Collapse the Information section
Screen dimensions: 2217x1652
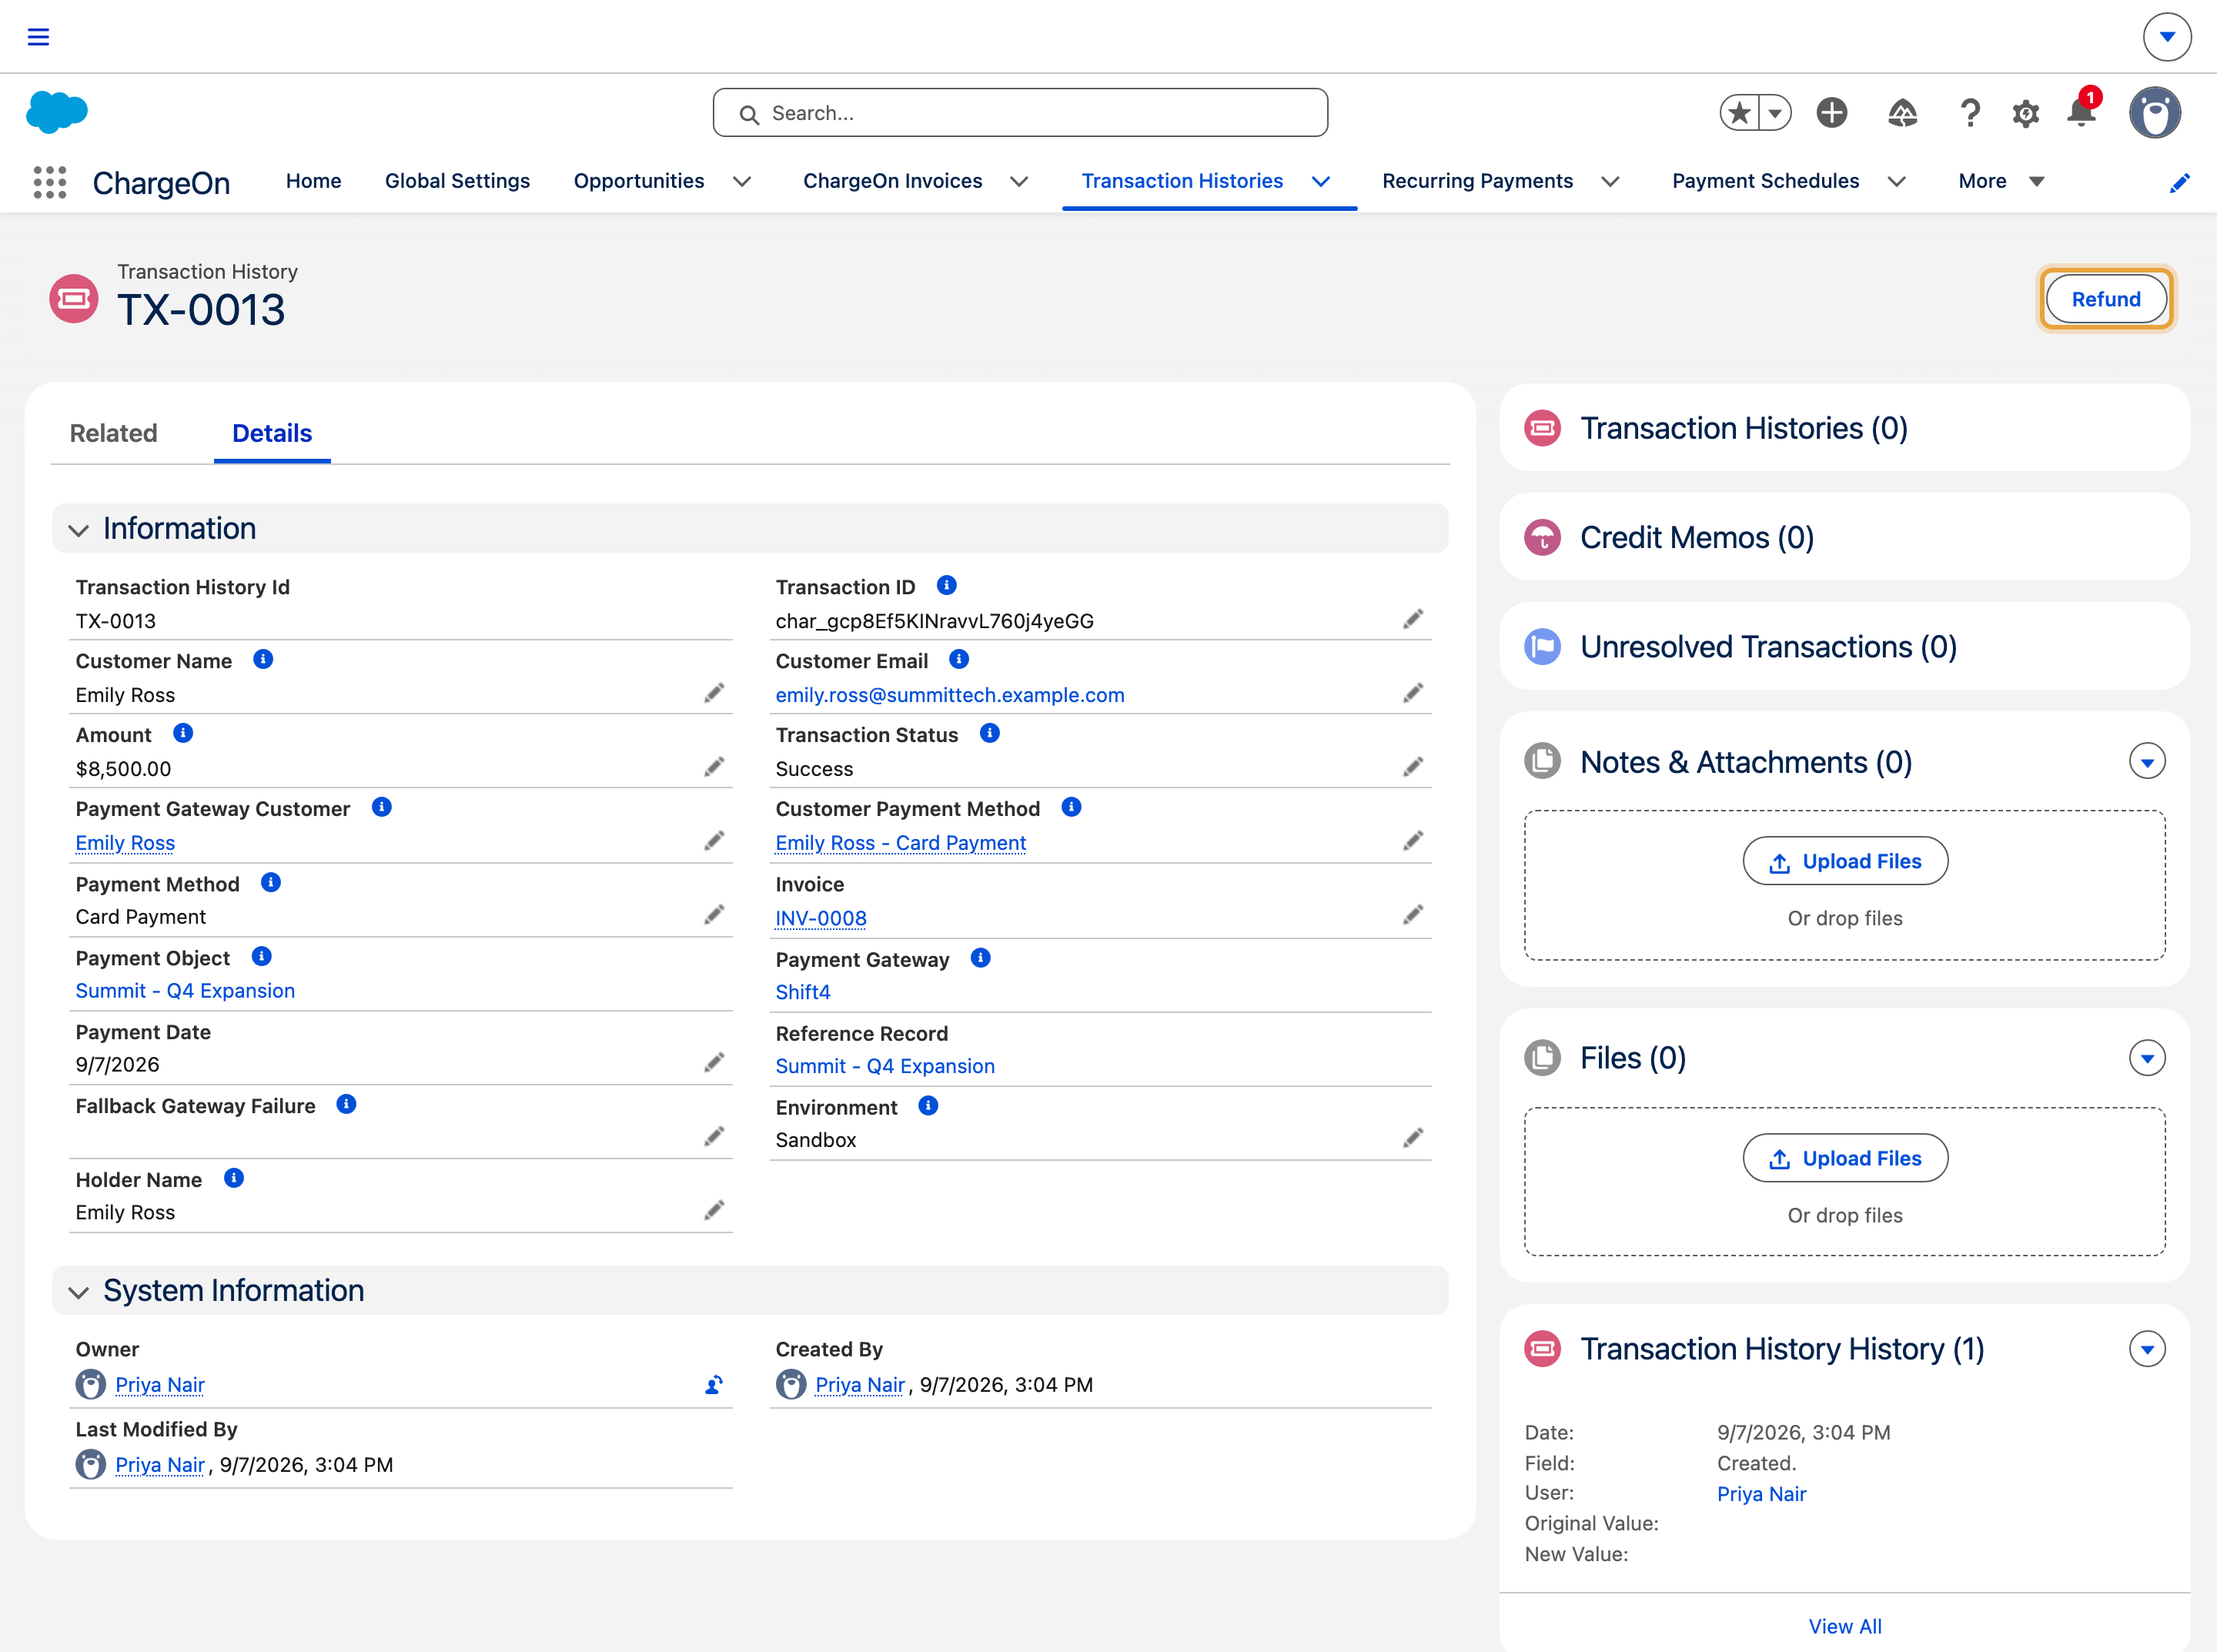coord(79,530)
